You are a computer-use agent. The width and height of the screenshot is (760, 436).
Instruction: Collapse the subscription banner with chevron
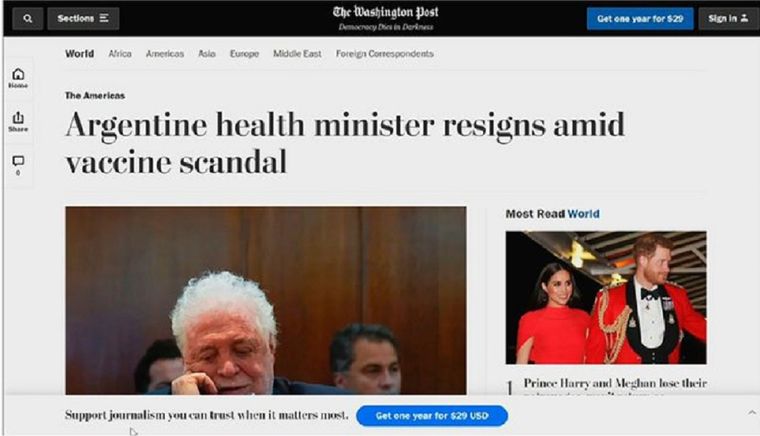coord(752,412)
